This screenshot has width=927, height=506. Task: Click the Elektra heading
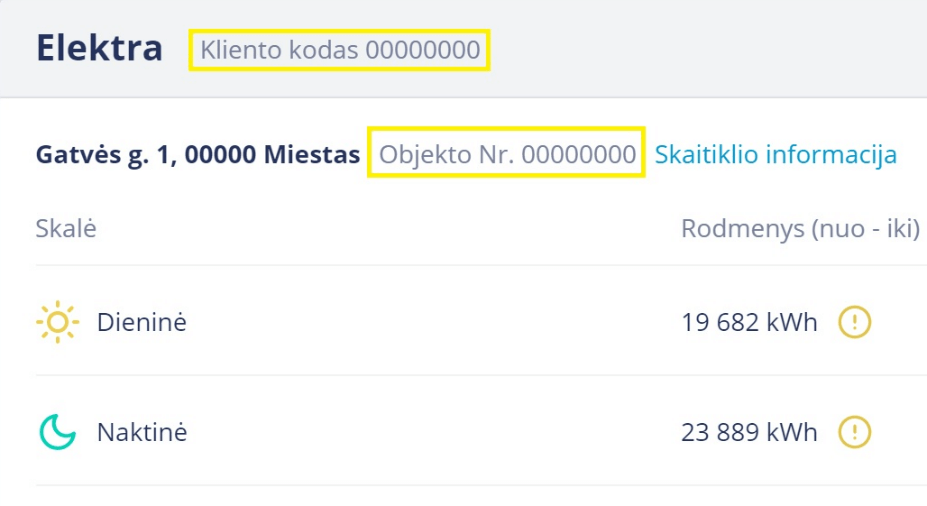coord(99,48)
